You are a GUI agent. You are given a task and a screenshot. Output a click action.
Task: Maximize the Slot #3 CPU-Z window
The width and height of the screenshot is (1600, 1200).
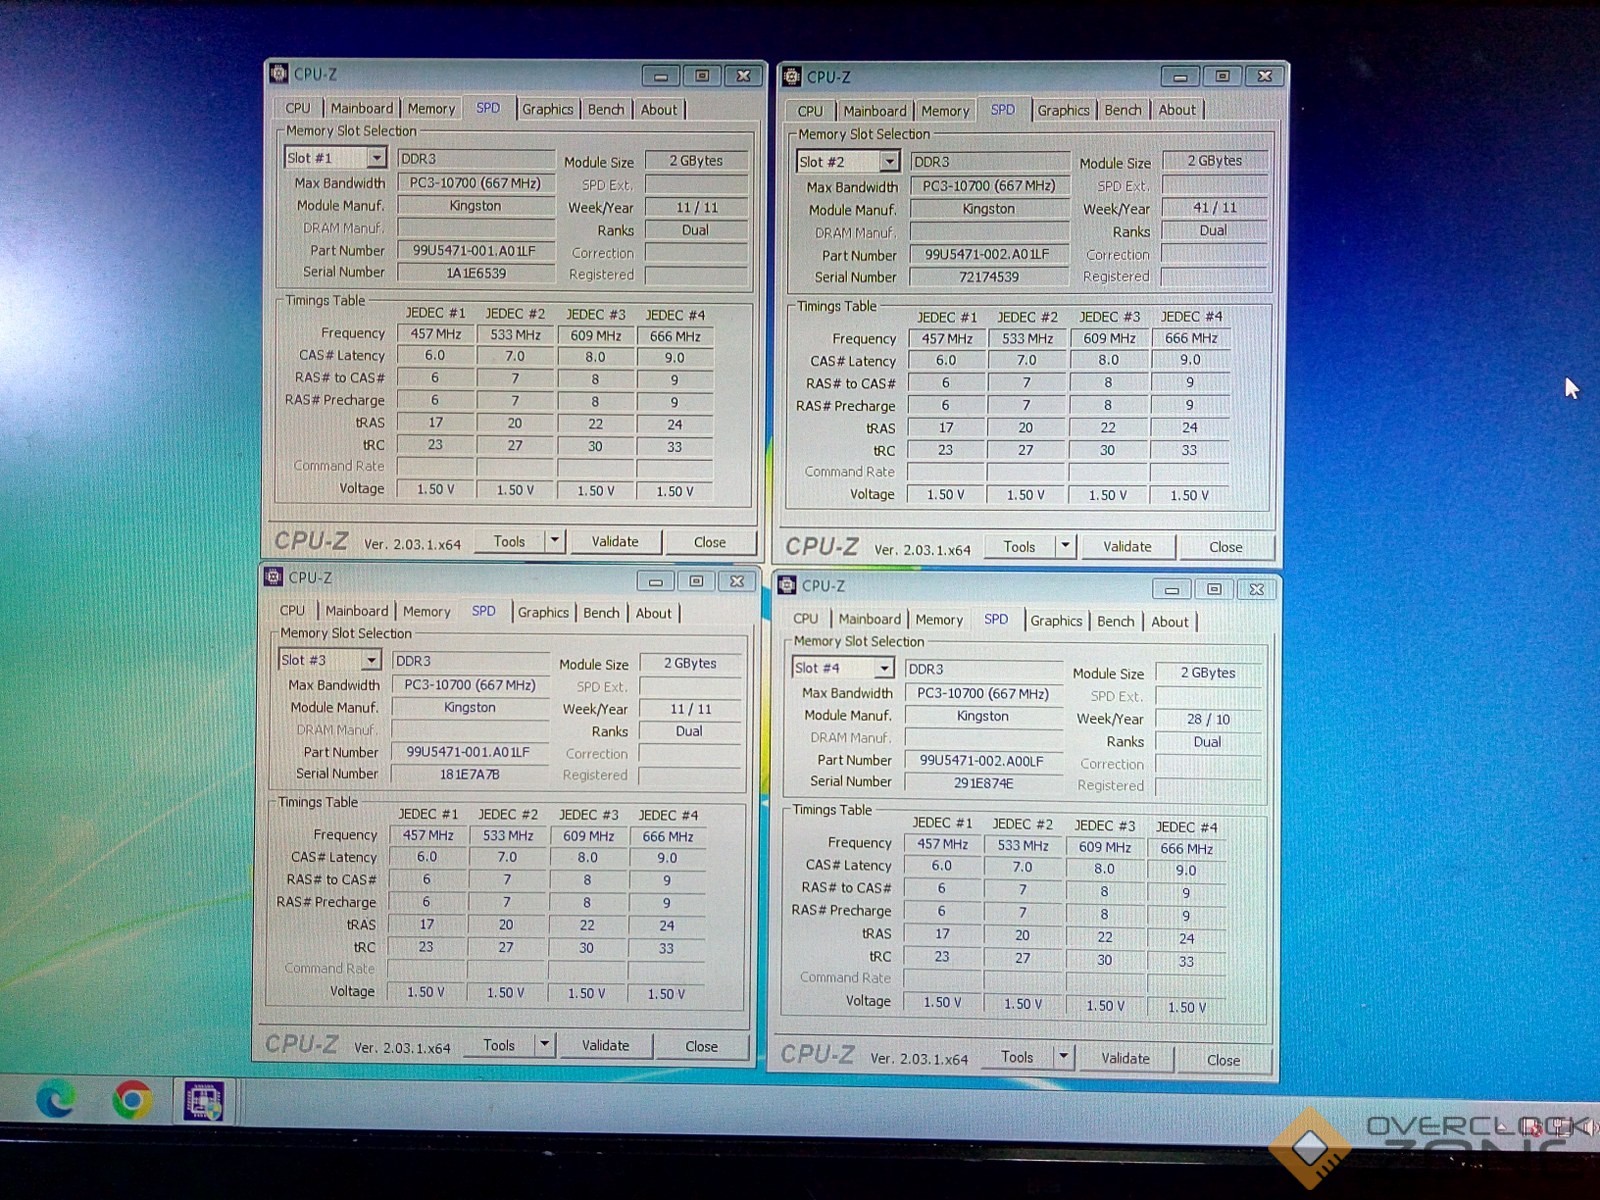coord(696,581)
